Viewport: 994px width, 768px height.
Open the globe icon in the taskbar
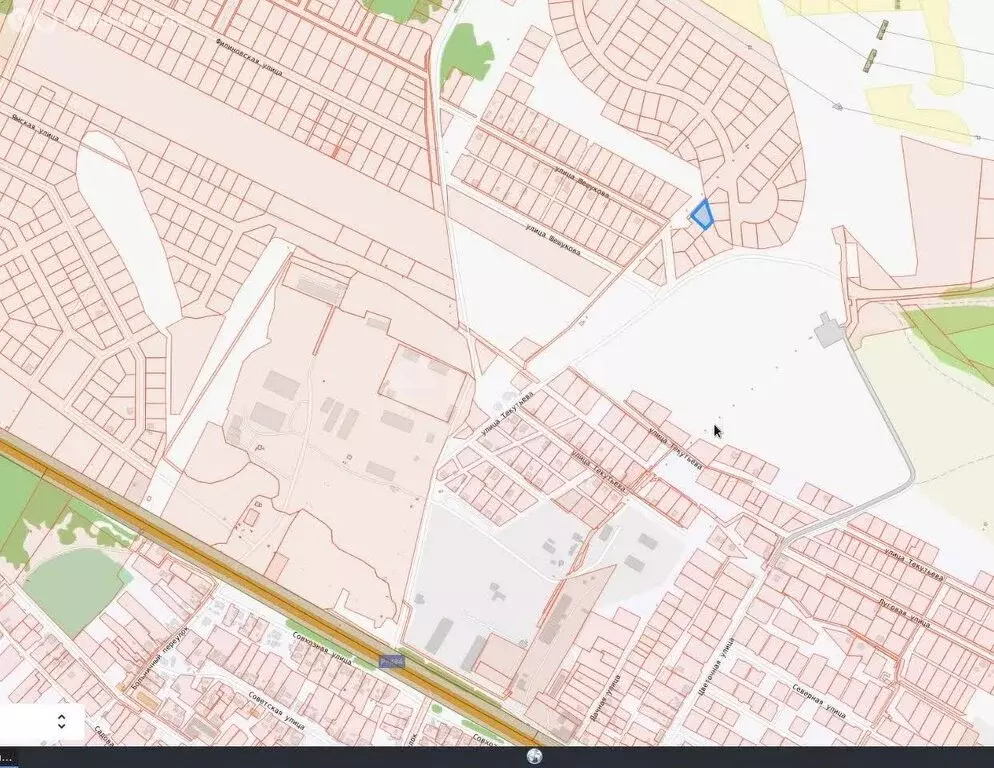(x=534, y=757)
